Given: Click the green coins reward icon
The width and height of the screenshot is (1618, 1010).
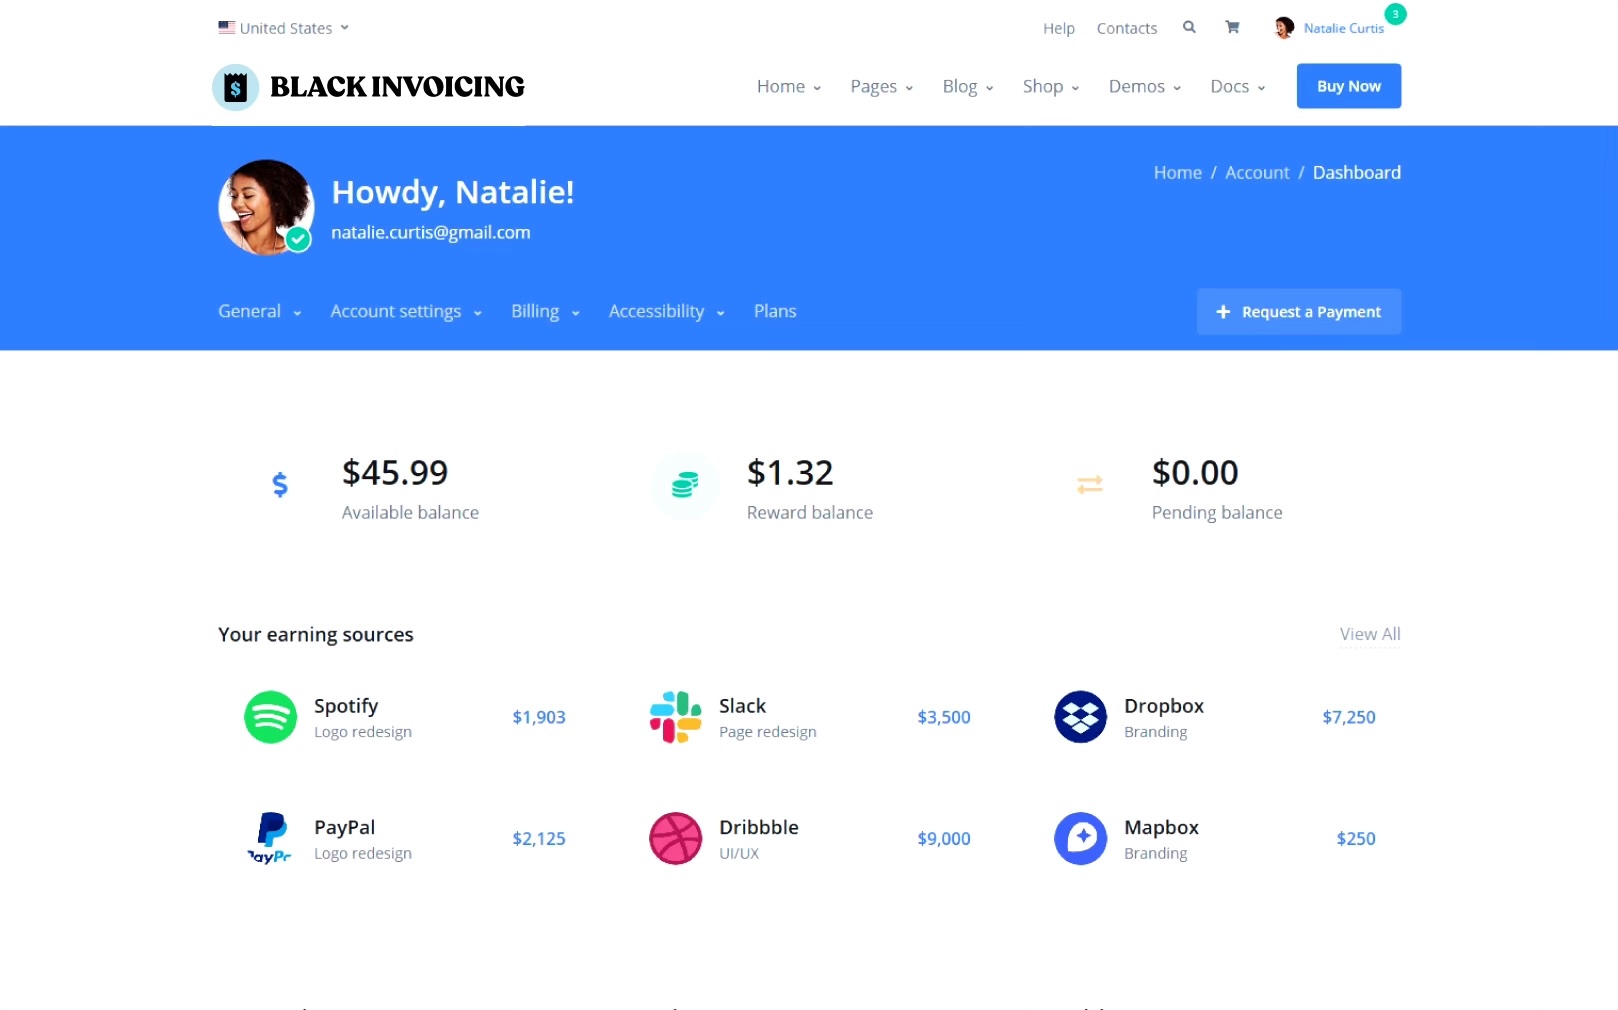Looking at the screenshot, I should [685, 485].
